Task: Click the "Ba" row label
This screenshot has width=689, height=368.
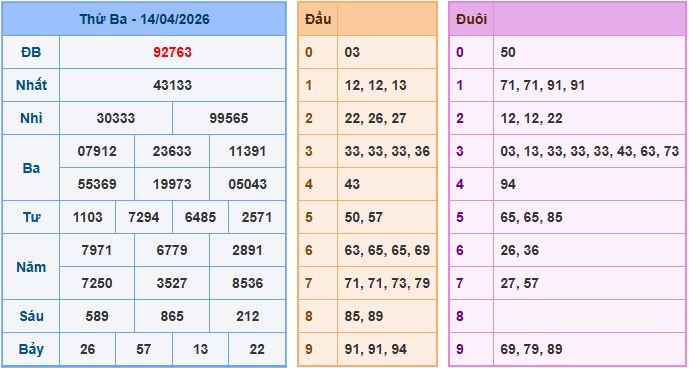Action: point(31,168)
